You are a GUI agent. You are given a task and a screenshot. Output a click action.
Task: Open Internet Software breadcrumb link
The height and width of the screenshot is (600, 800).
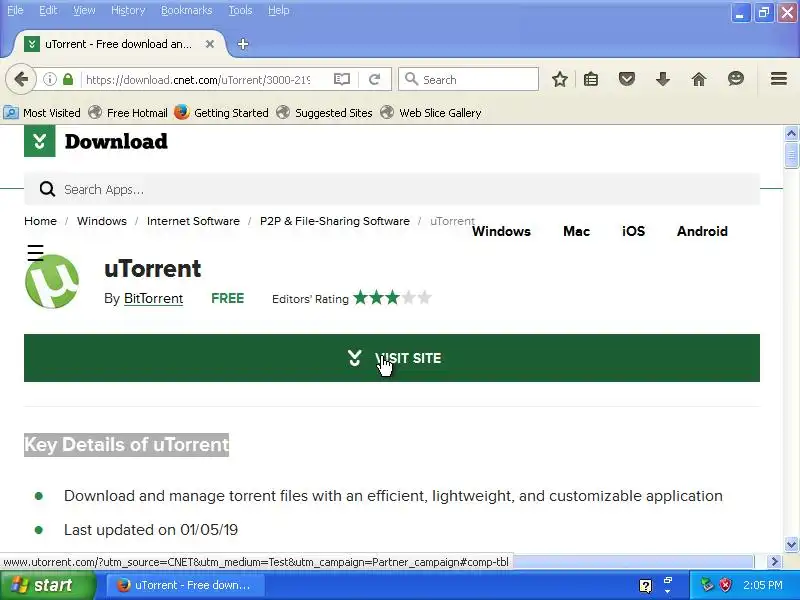pos(193,221)
